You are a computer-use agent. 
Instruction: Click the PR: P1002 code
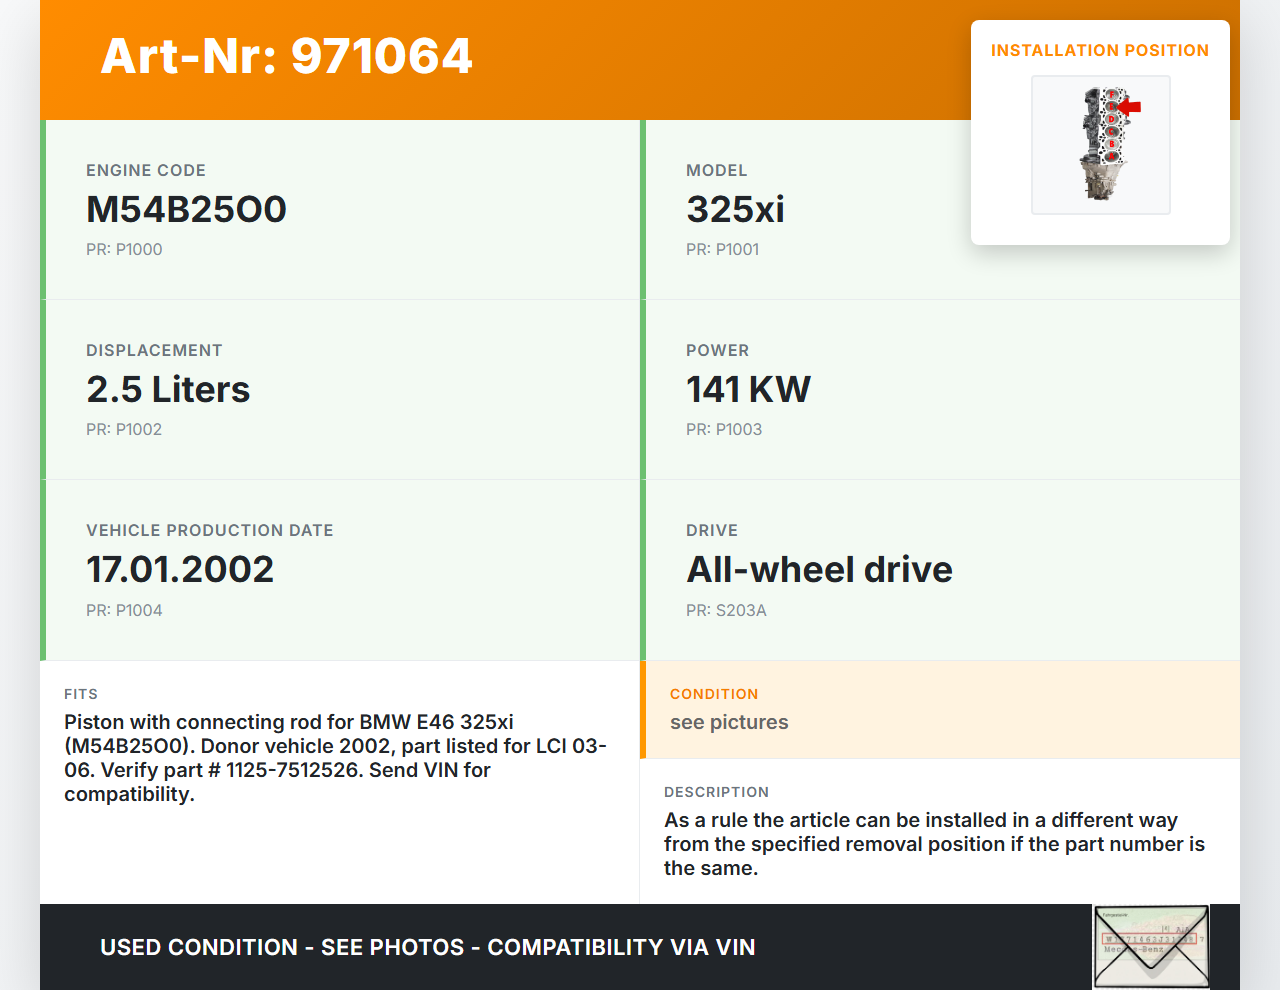124,429
